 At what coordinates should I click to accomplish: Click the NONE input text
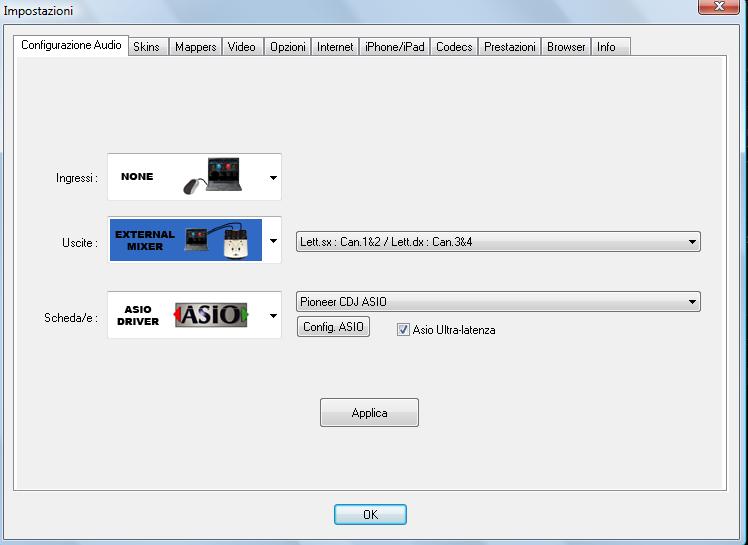[x=137, y=177]
